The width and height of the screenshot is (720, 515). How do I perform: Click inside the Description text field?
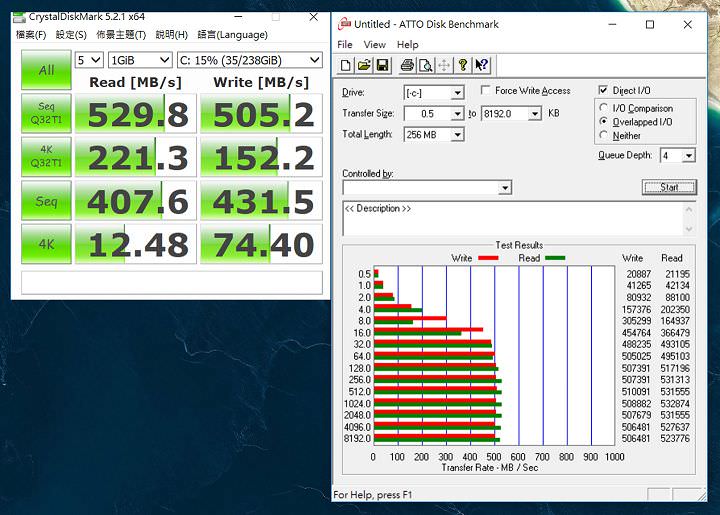tap(510, 220)
